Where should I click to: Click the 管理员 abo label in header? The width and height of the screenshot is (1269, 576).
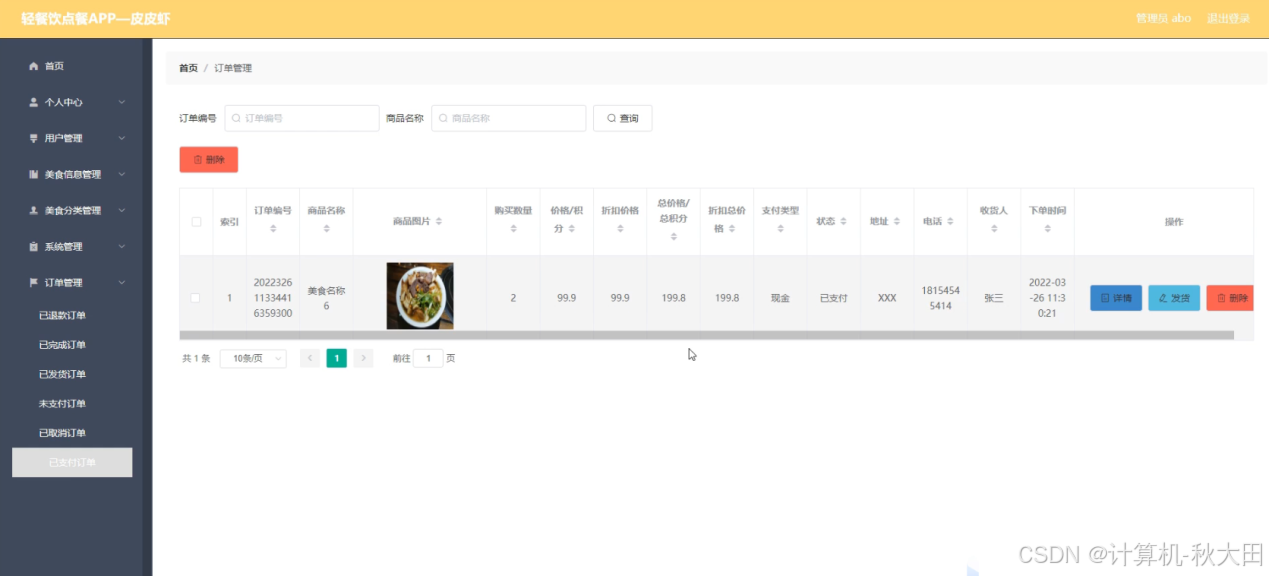point(1163,18)
